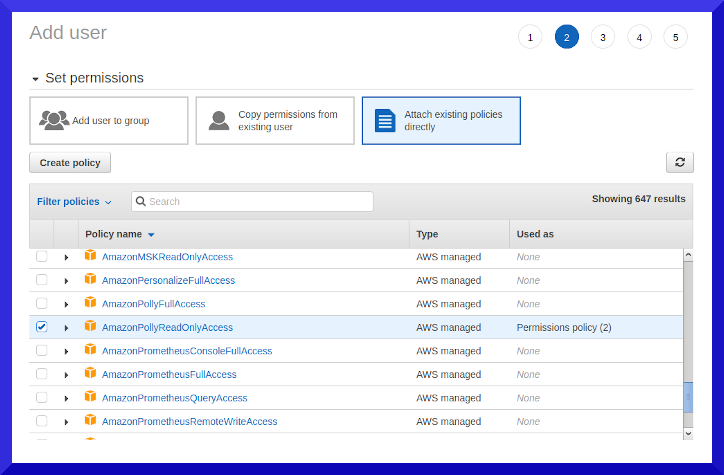This screenshot has width=724, height=475.
Task: Click the 'Showing 647 results' text
Action: (639, 199)
